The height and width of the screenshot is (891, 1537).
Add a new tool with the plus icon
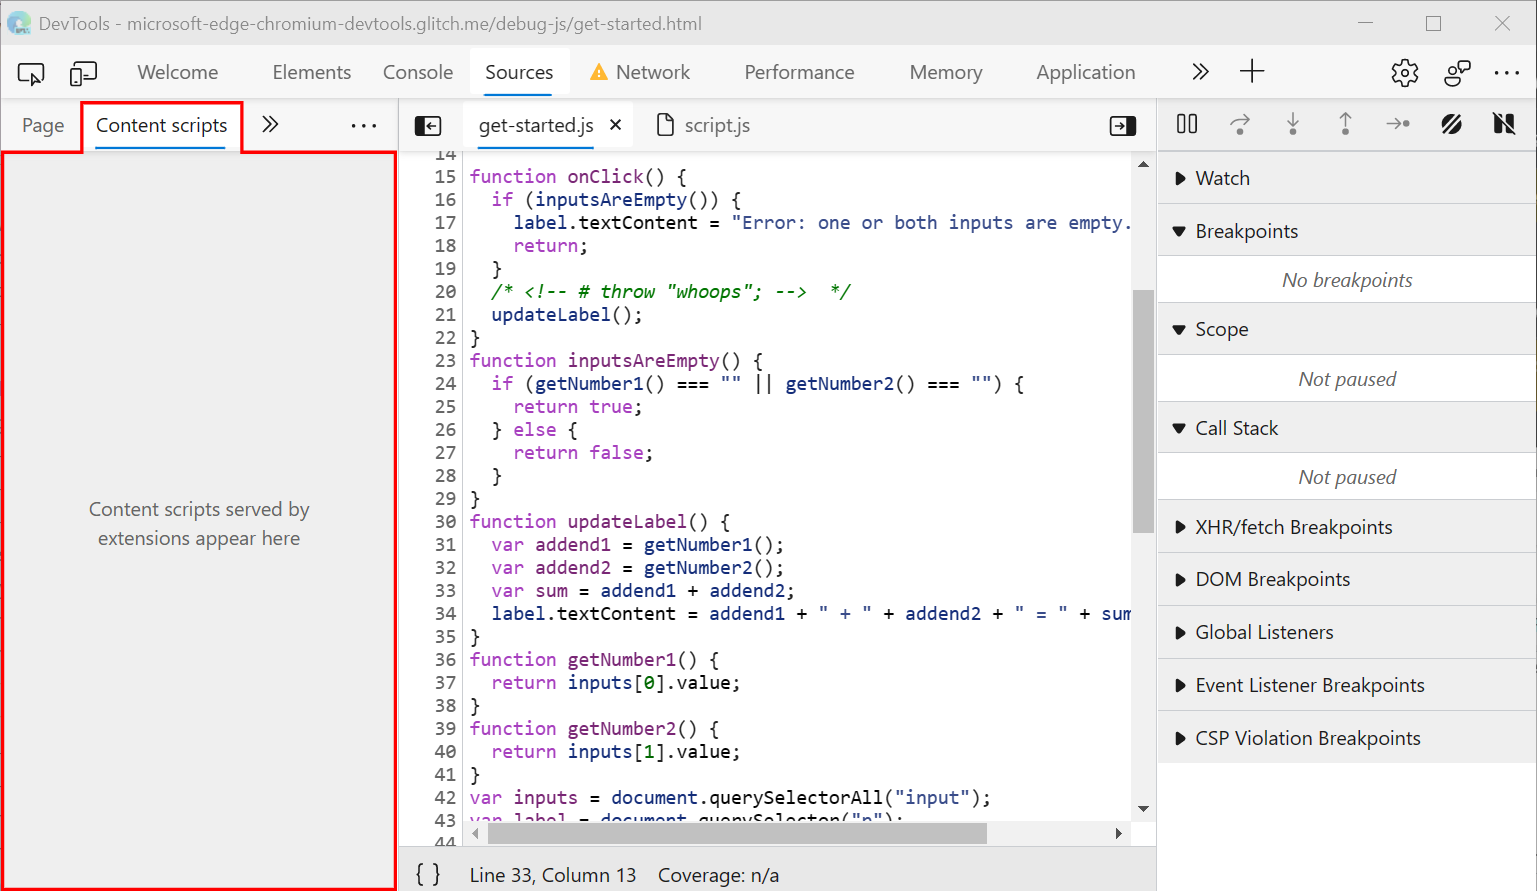1252,71
